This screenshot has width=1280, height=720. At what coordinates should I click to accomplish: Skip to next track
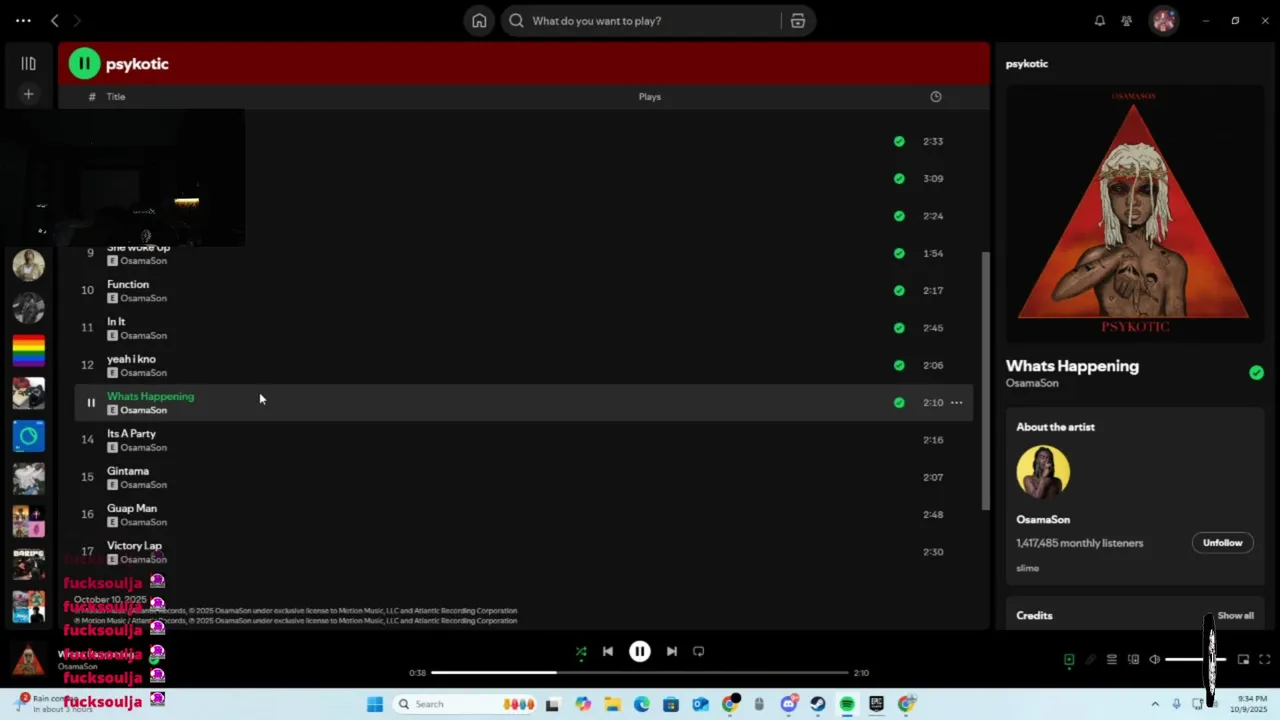pos(672,651)
